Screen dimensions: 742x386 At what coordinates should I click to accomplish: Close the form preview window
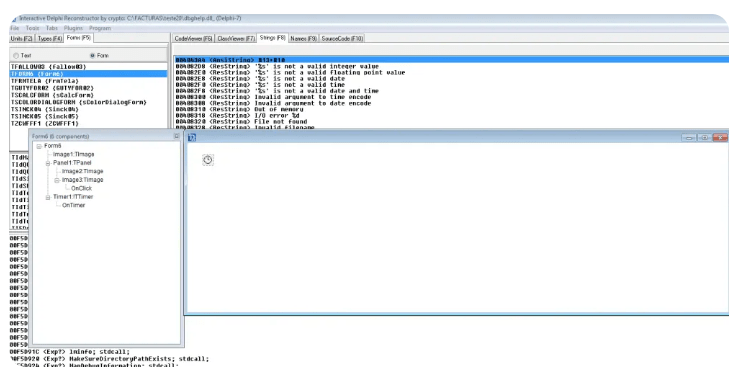720,138
